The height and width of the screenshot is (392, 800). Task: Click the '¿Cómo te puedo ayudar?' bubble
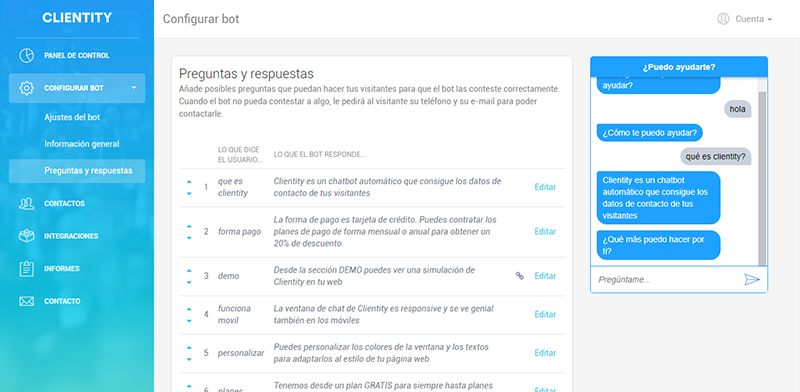click(649, 133)
